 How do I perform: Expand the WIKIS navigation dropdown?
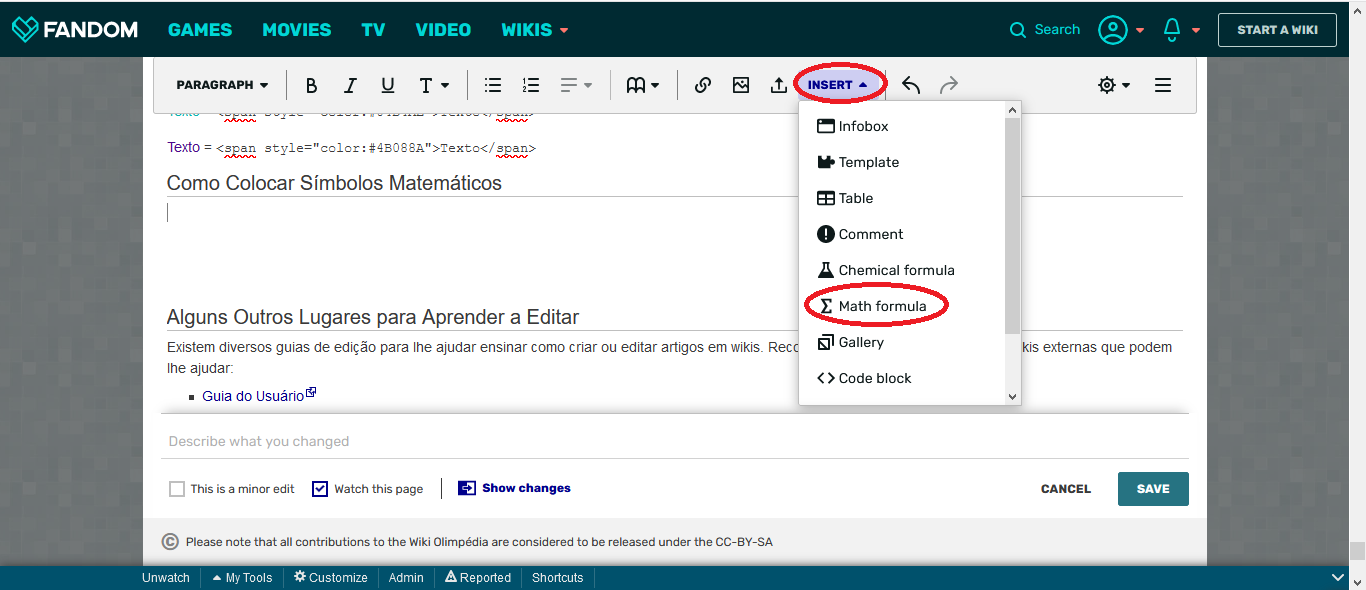(x=535, y=30)
